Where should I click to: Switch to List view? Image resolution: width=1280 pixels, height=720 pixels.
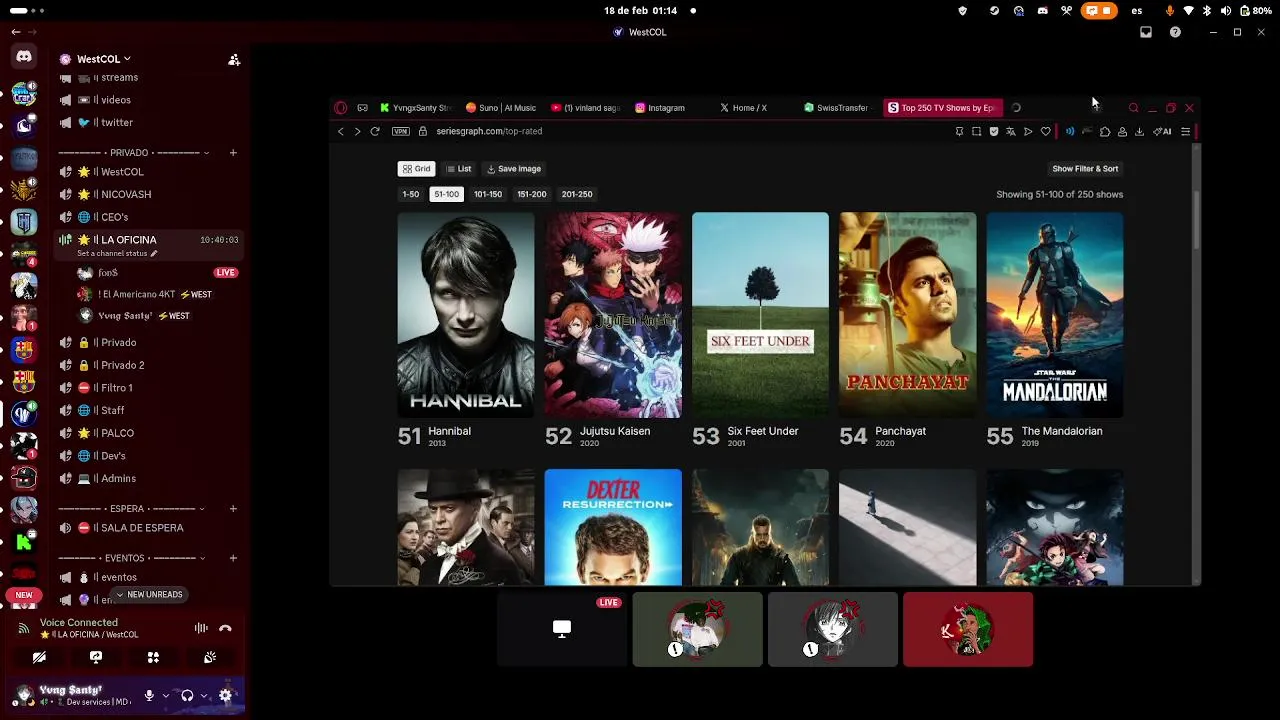pyautogui.click(x=459, y=169)
